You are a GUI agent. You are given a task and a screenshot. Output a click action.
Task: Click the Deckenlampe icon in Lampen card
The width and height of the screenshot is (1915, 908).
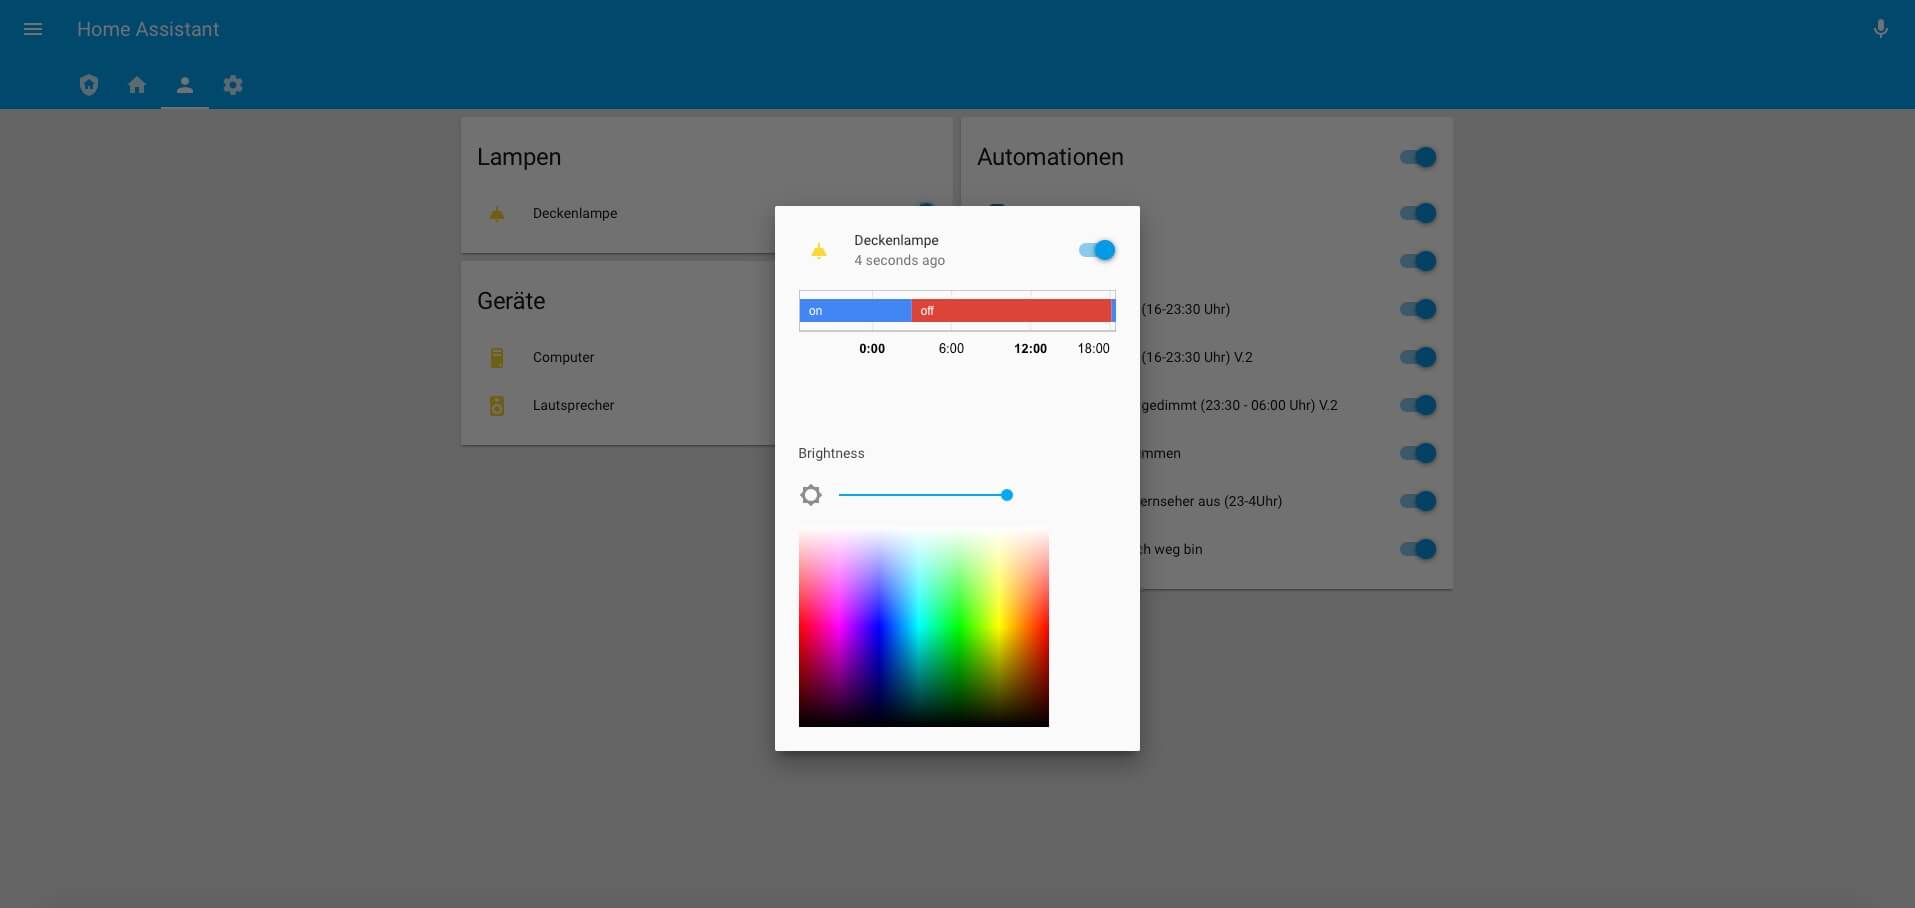497,213
